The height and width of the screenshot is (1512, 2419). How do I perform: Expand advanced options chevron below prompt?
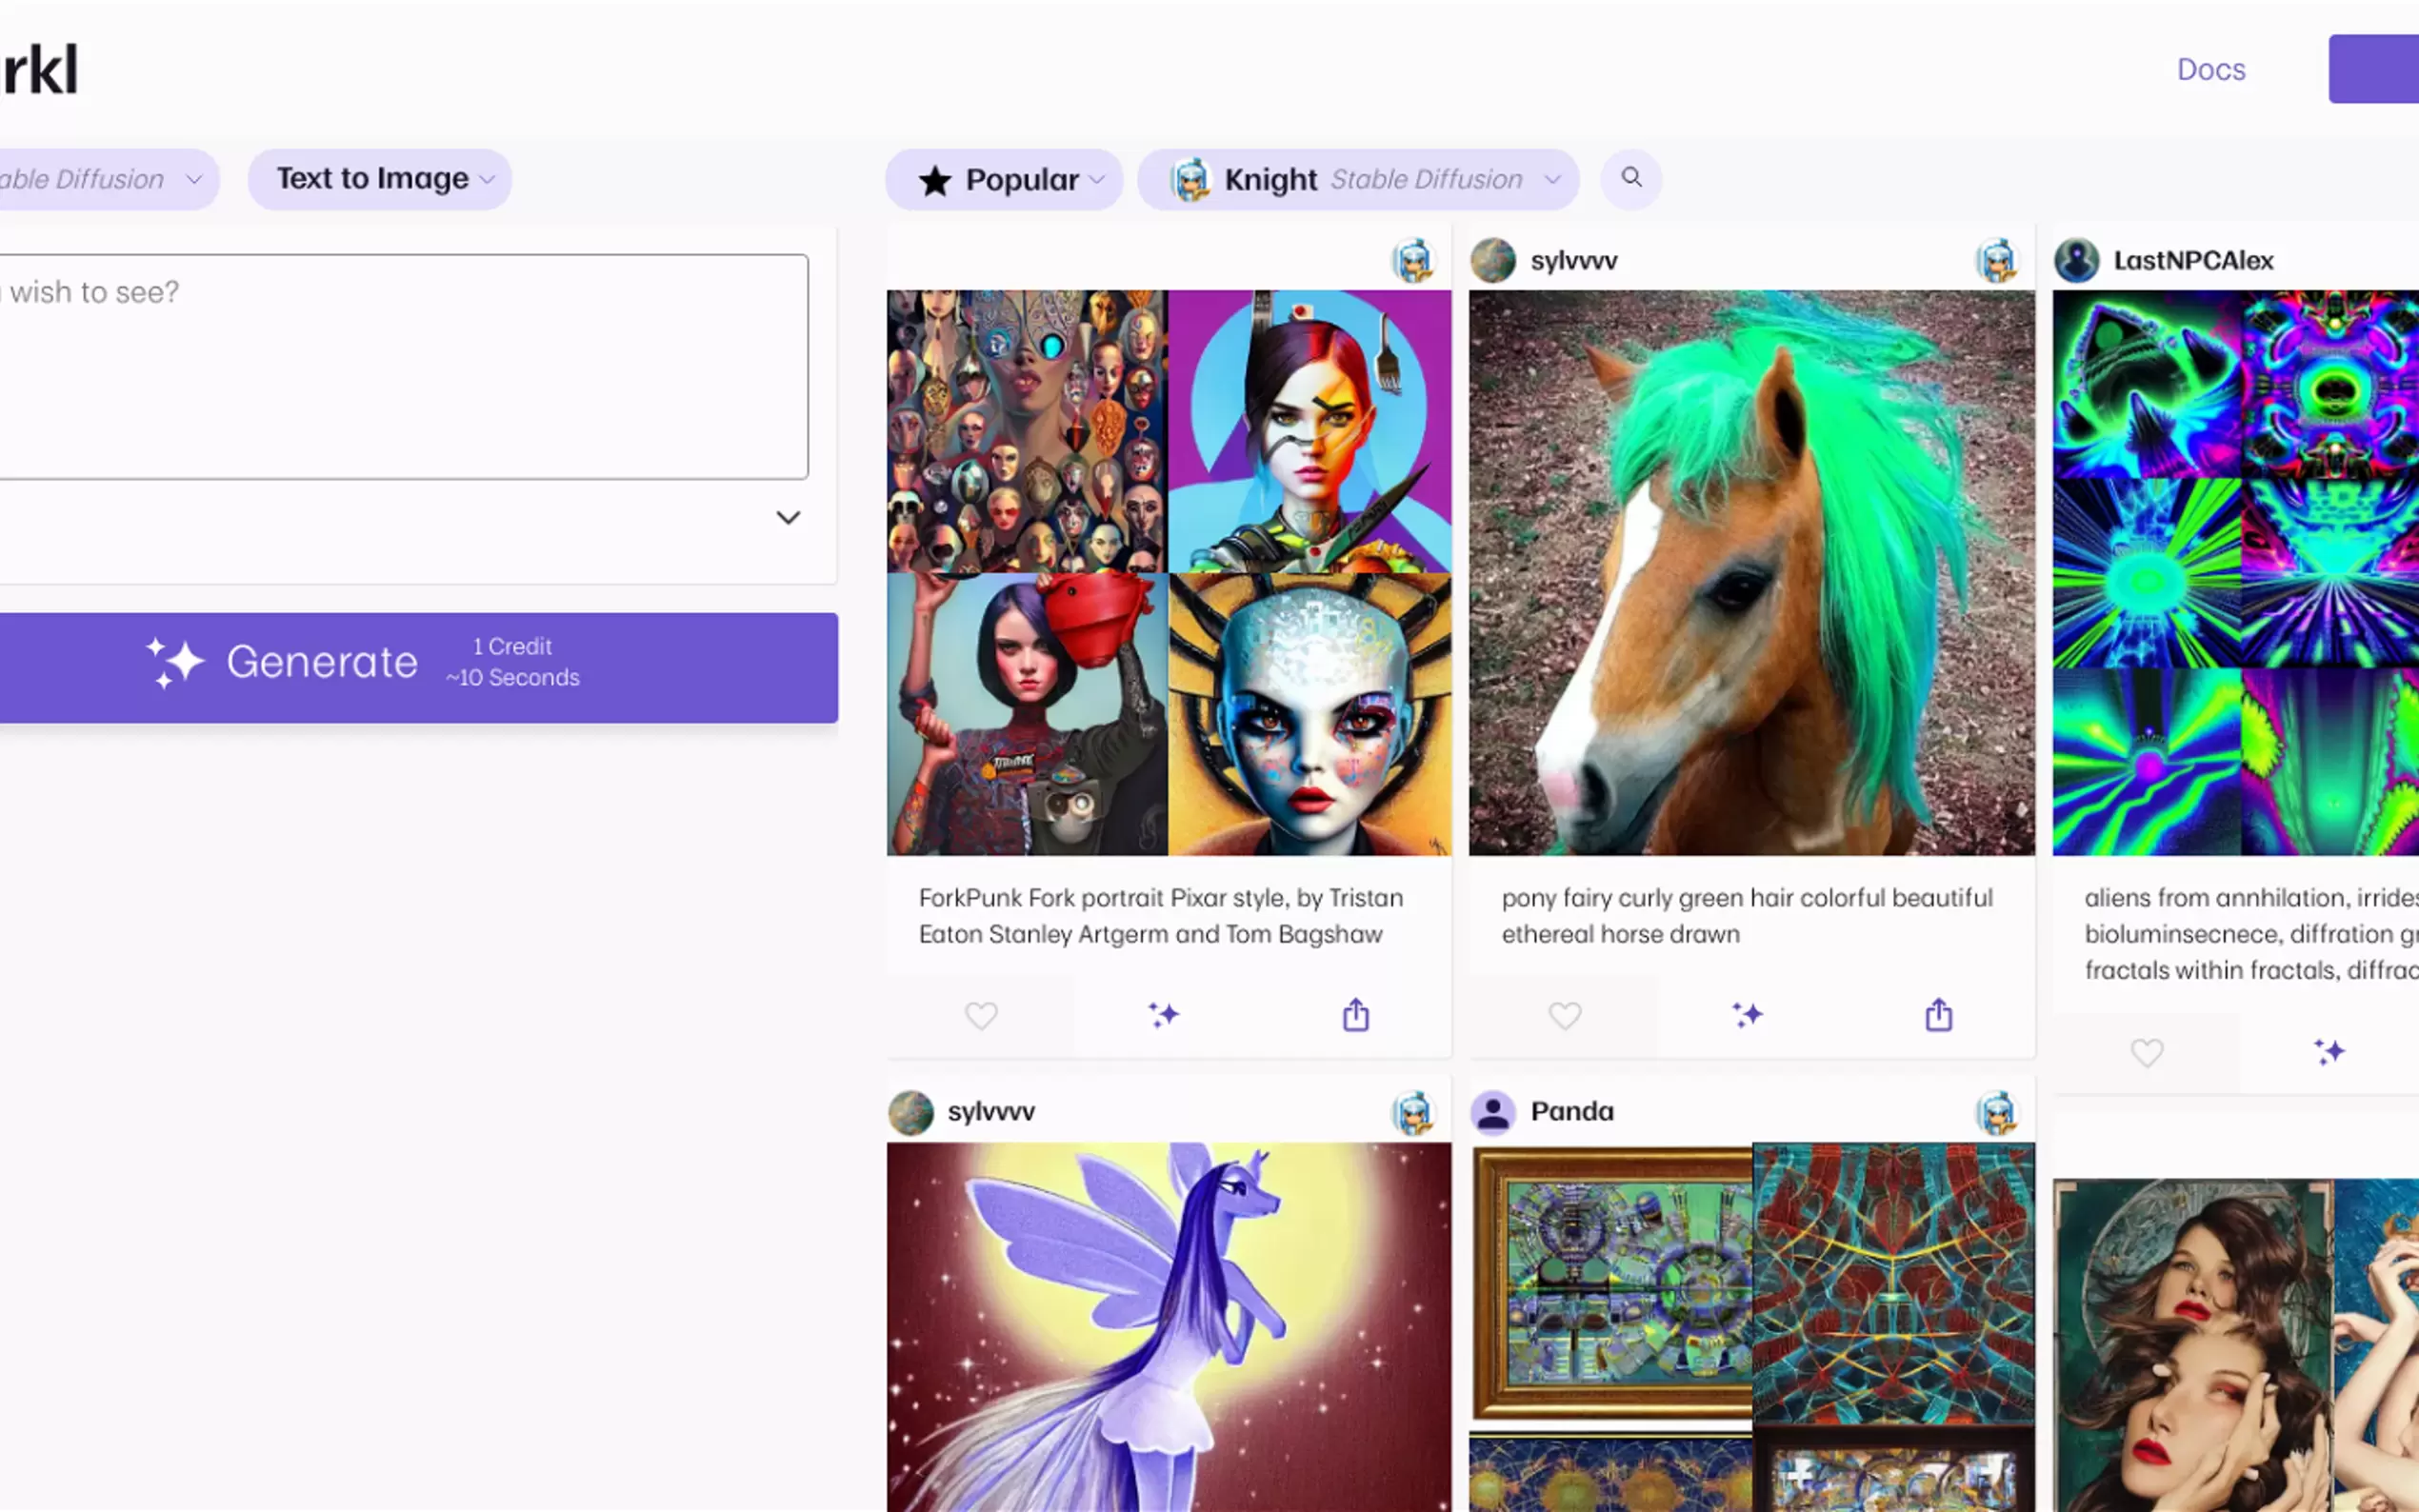(x=788, y=518)
